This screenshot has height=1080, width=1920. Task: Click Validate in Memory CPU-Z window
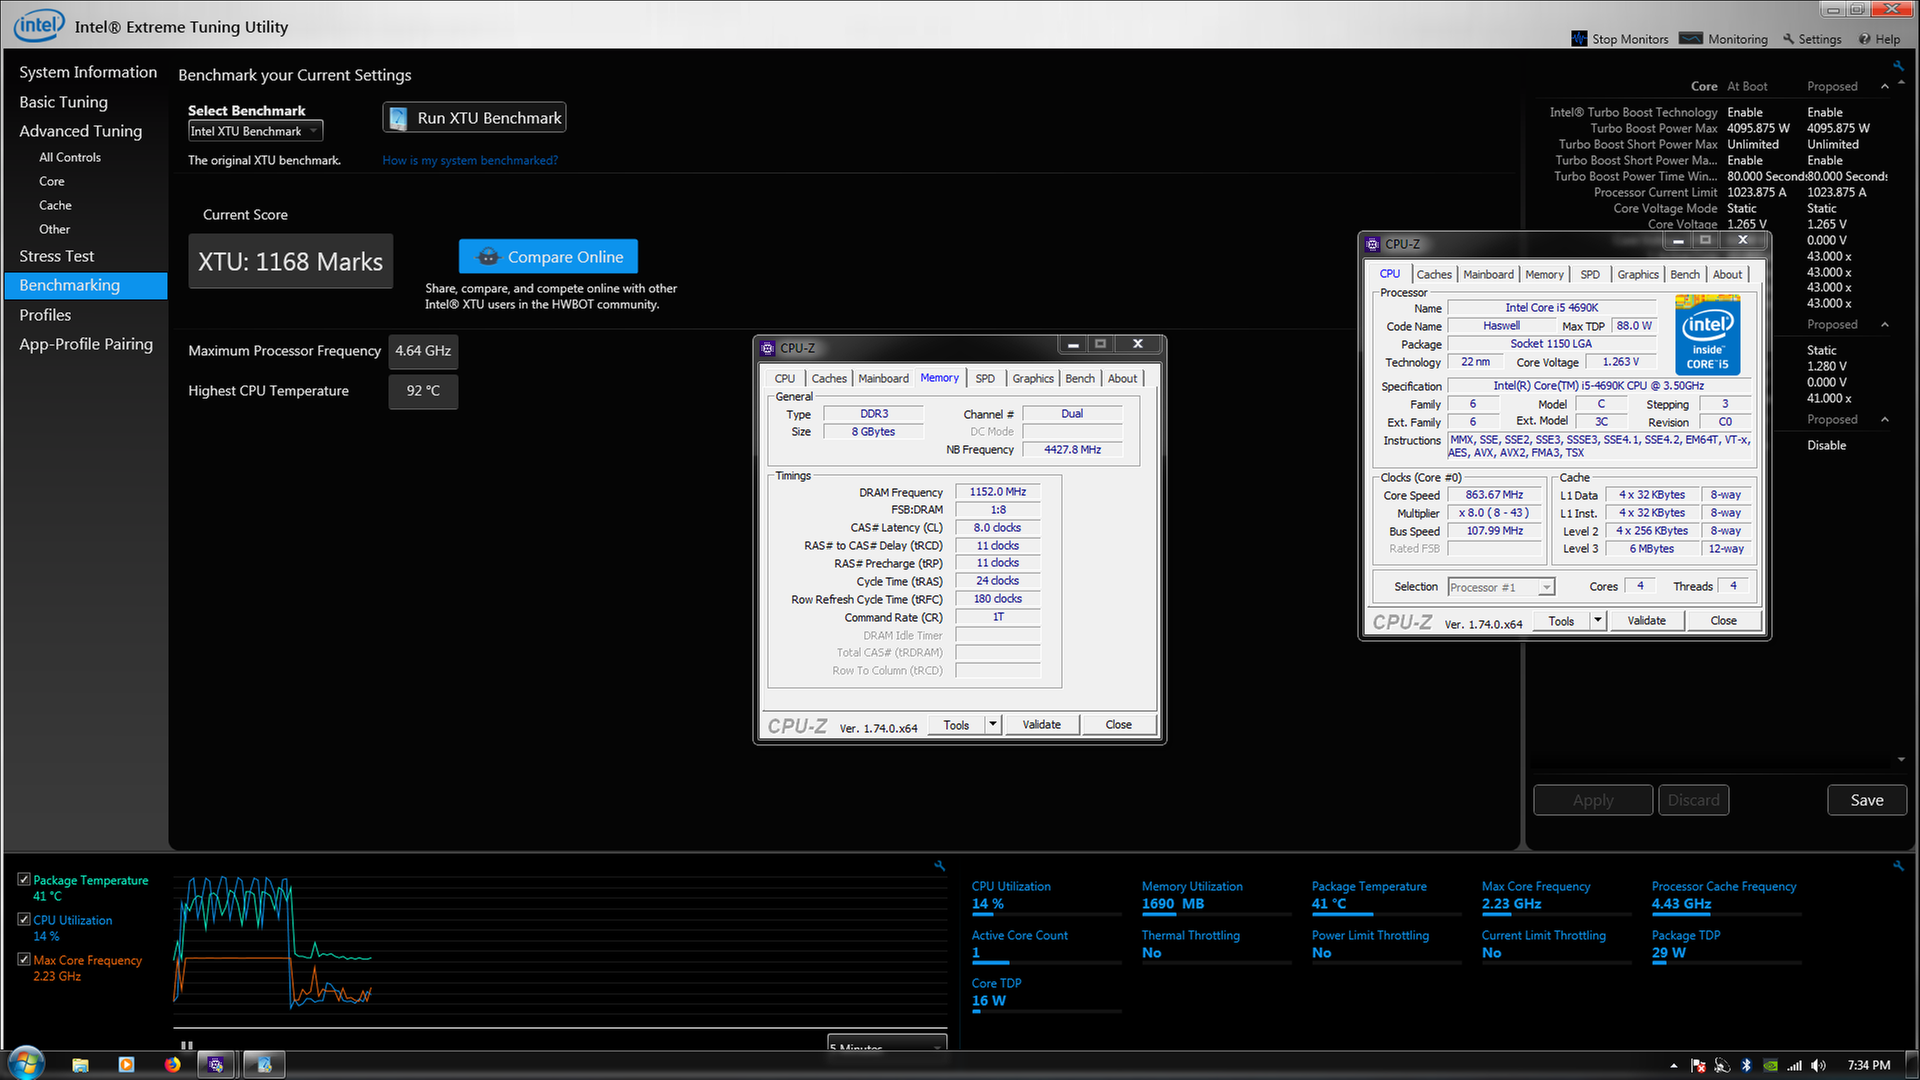(x=1041, y=725)
